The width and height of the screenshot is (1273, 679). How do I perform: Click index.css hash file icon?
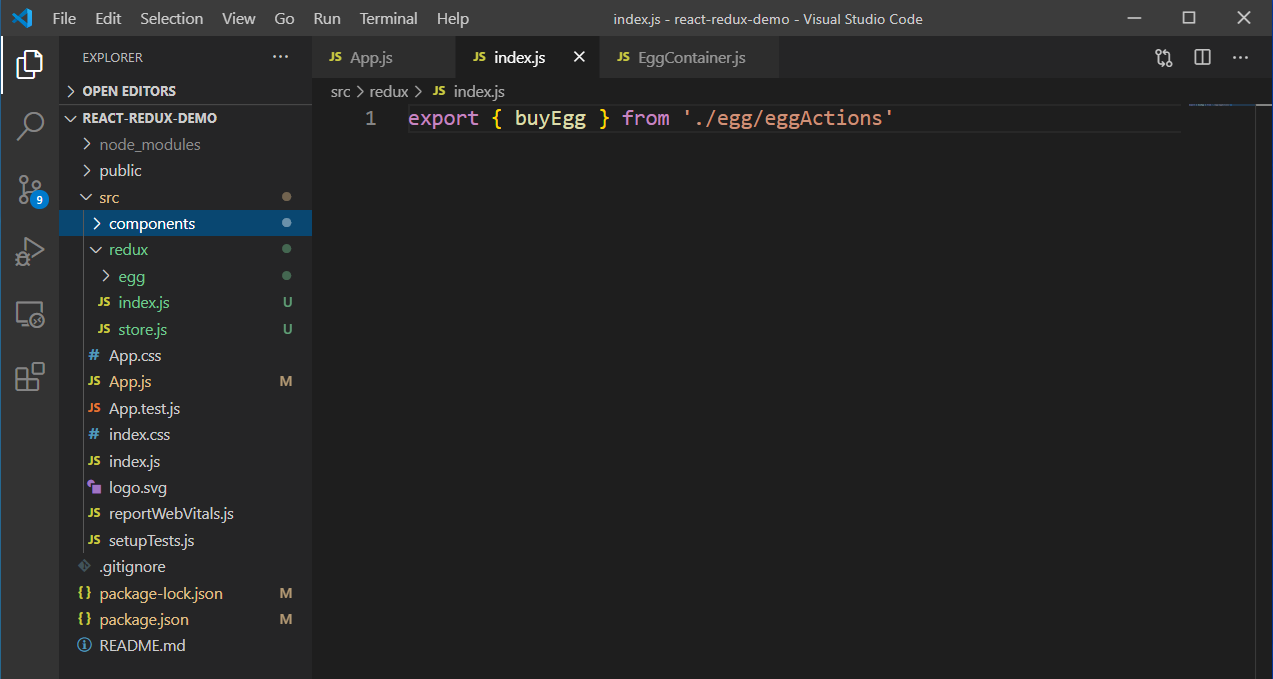pos(94,434)
